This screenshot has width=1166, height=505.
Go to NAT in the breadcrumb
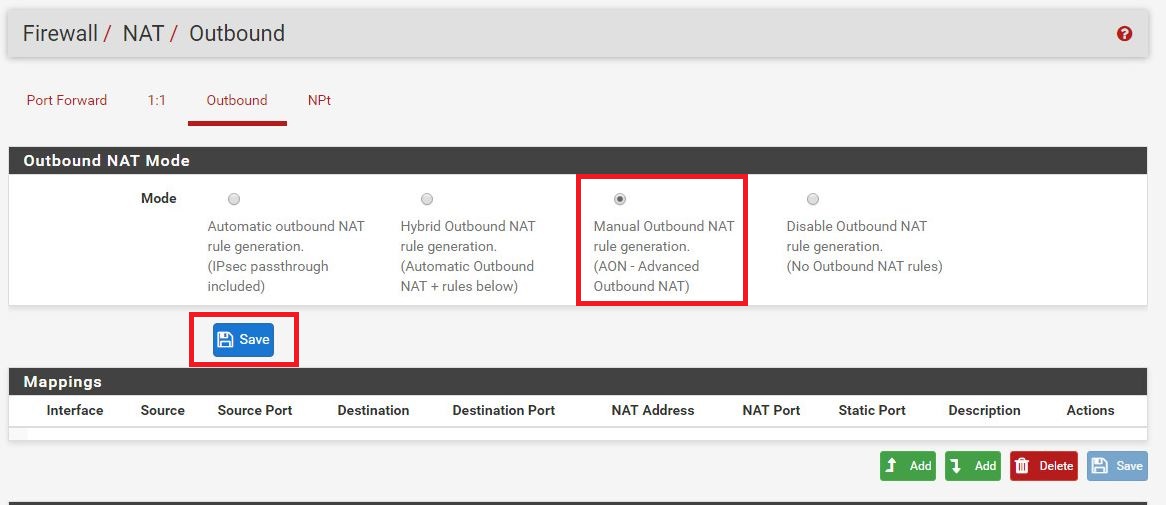coord(143,33)
